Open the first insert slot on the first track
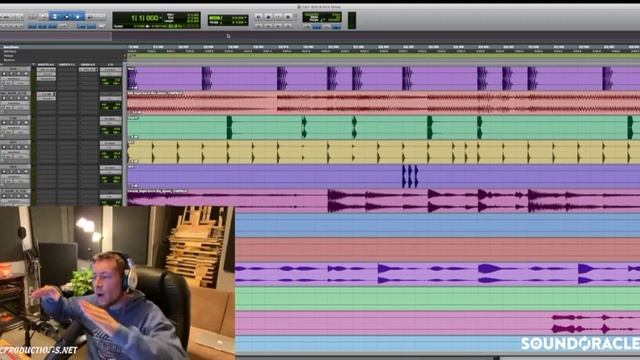Viewport: 640px width, 360px height. pyautogui.click(x=46, y=69)
